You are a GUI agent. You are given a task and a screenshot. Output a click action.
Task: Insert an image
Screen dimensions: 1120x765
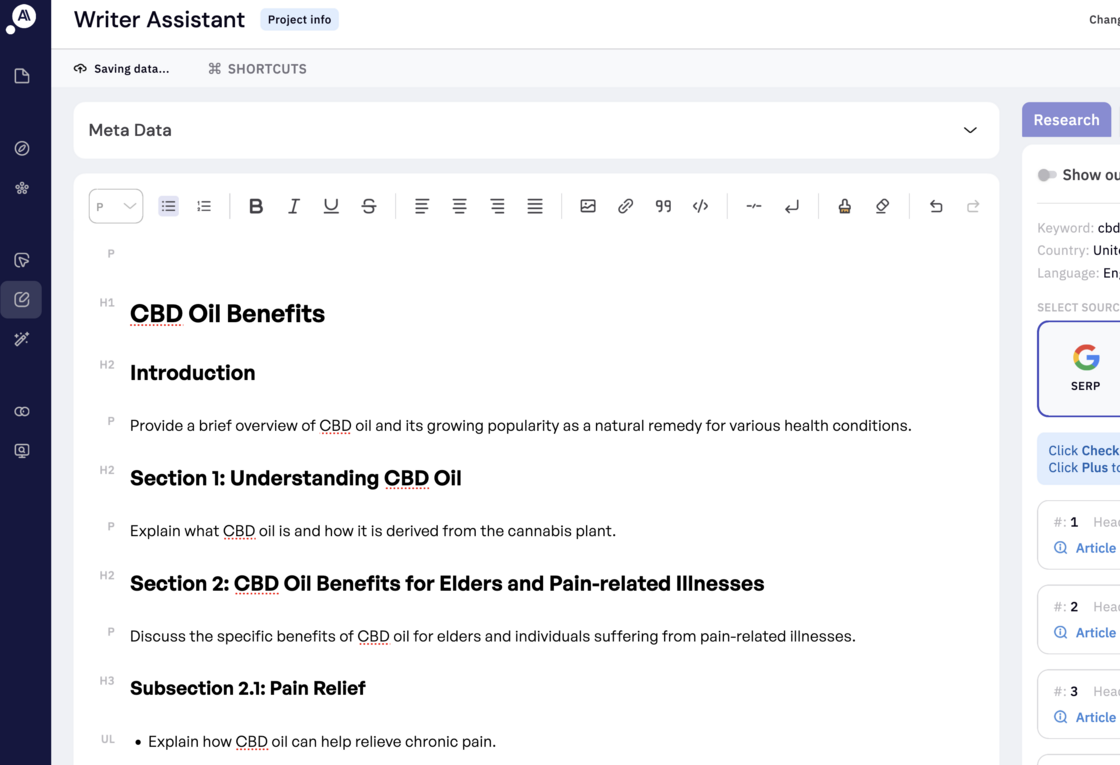(588, 206)
